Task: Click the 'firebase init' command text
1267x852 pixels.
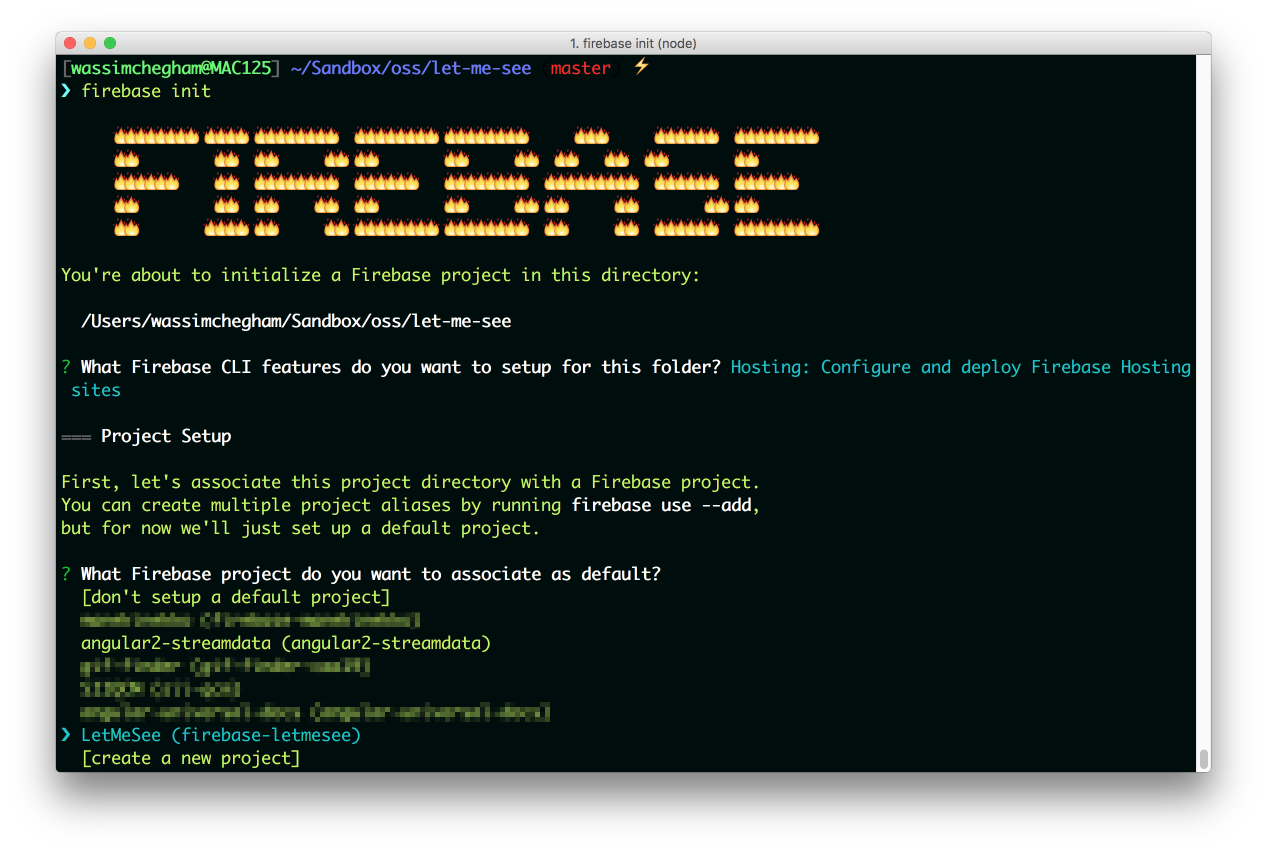Action: (x=146, y=91)
